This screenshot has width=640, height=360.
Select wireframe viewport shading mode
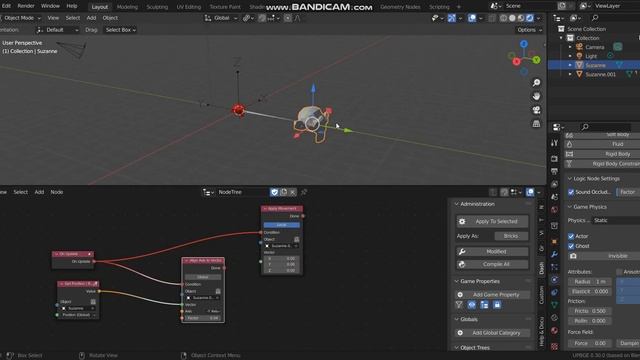click(x=504, y=18)
